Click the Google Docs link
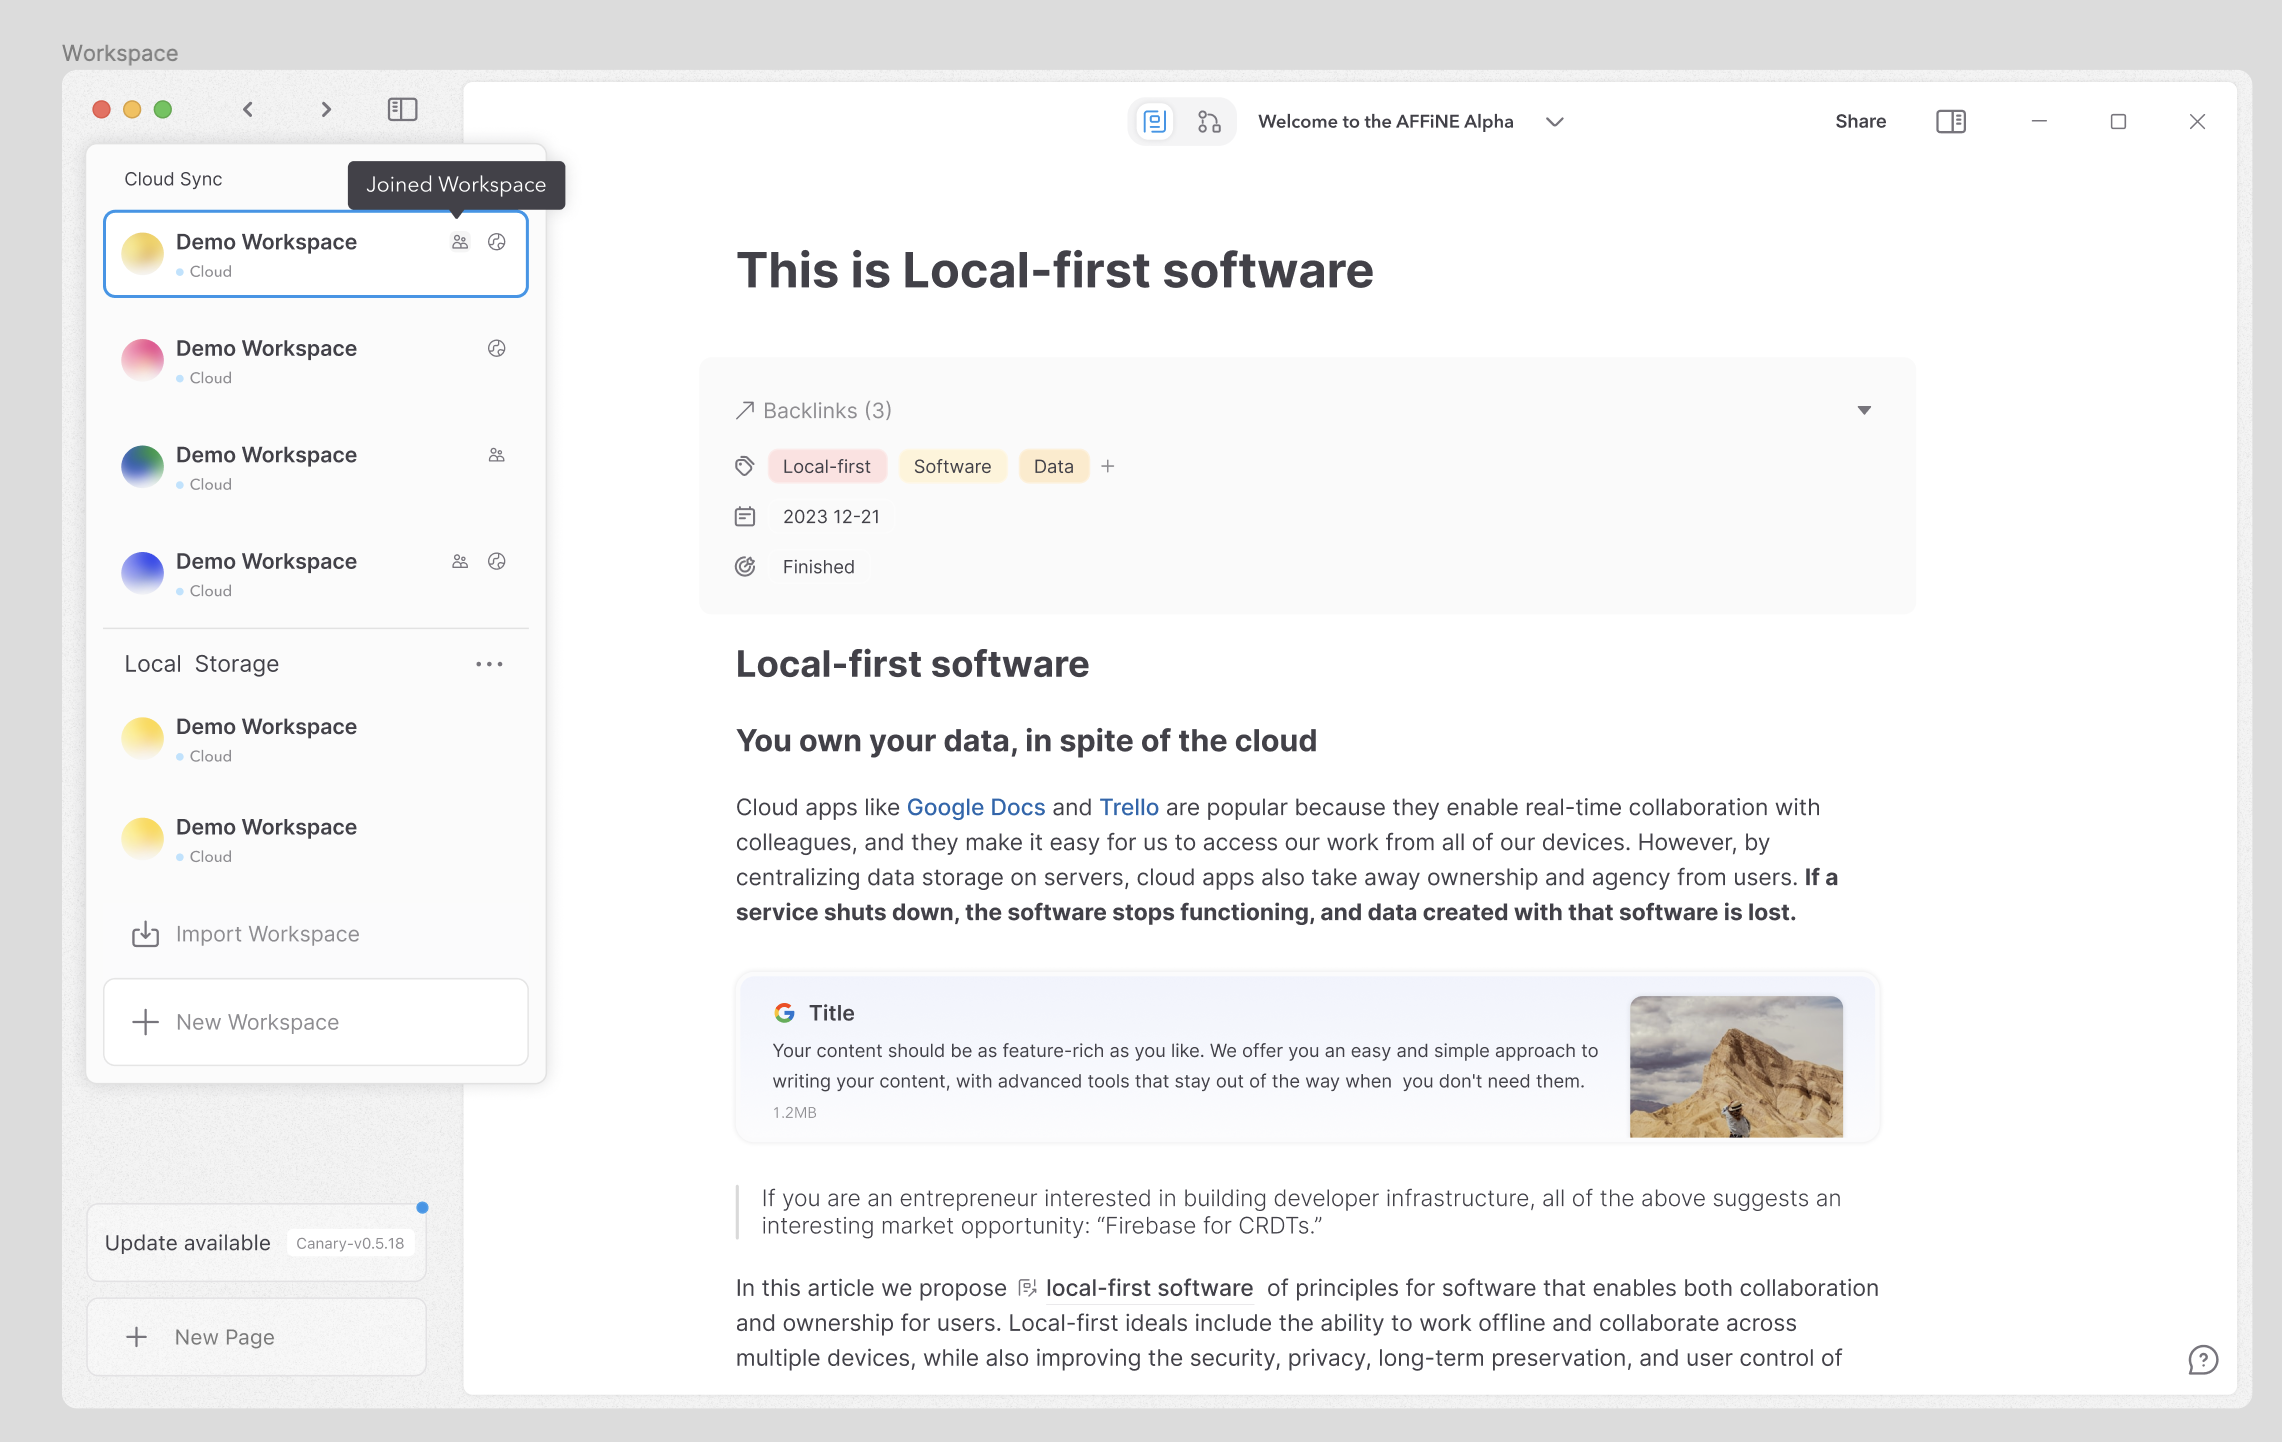2282x1442 pixels. click(x=975, y=807)
